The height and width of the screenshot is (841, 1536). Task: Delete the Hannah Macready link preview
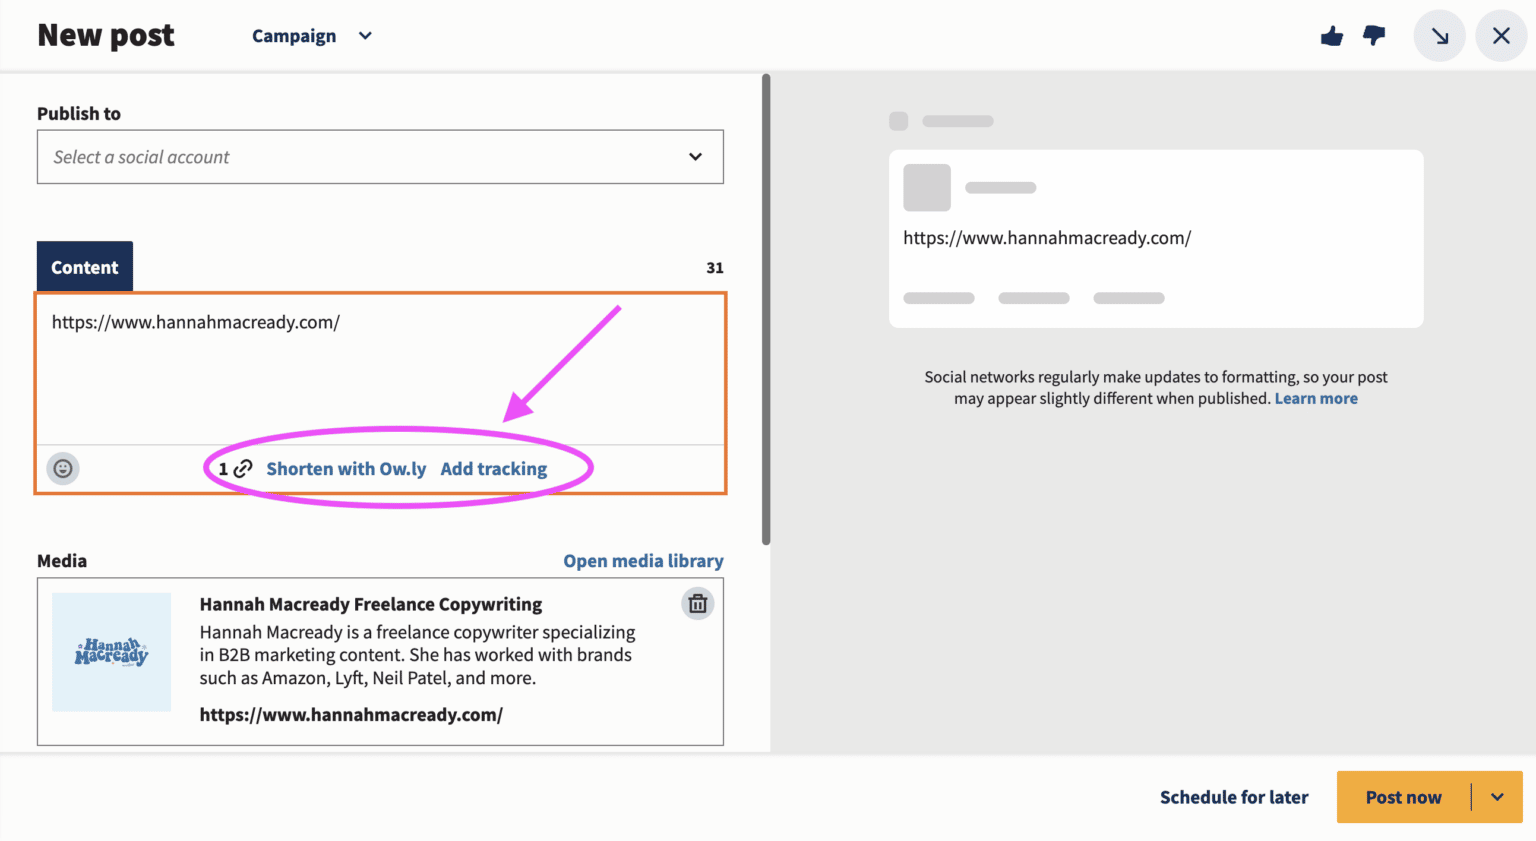[x=698, y=603]
